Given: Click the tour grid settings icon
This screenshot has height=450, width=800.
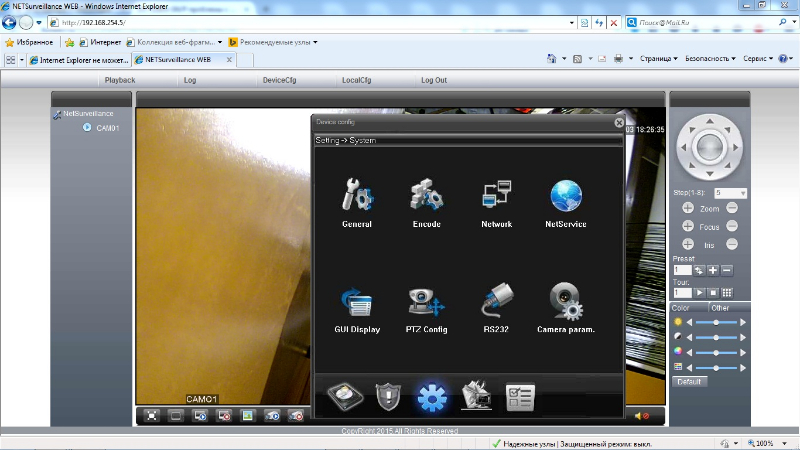Looking at the screenshot, I should pyautogui.click(x=727, y=293).
